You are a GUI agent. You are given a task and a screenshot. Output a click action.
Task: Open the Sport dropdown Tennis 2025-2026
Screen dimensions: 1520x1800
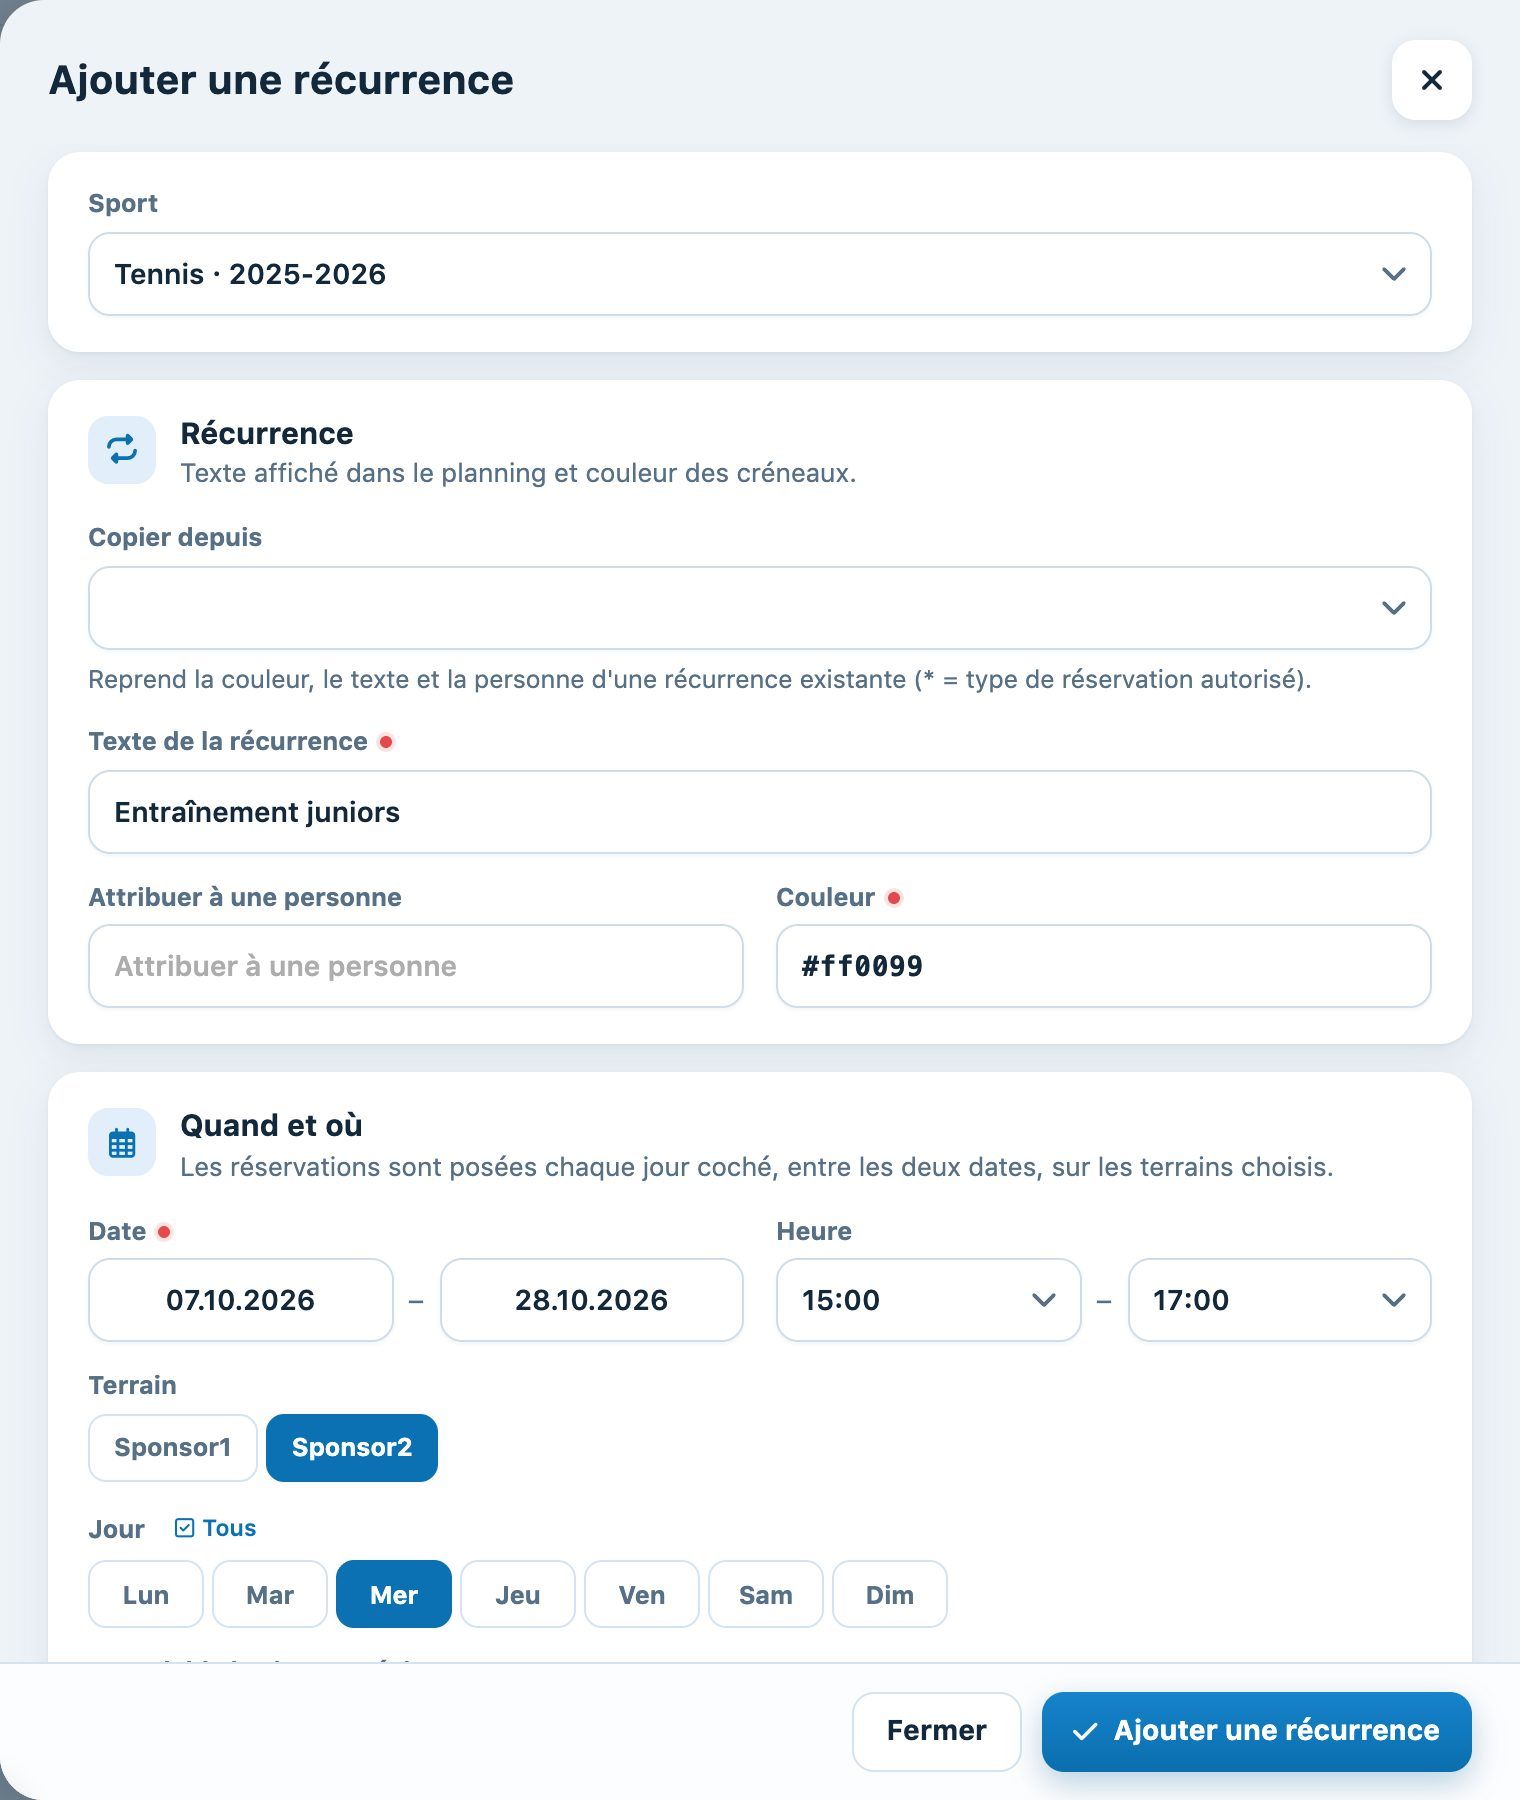click(760, 274)
